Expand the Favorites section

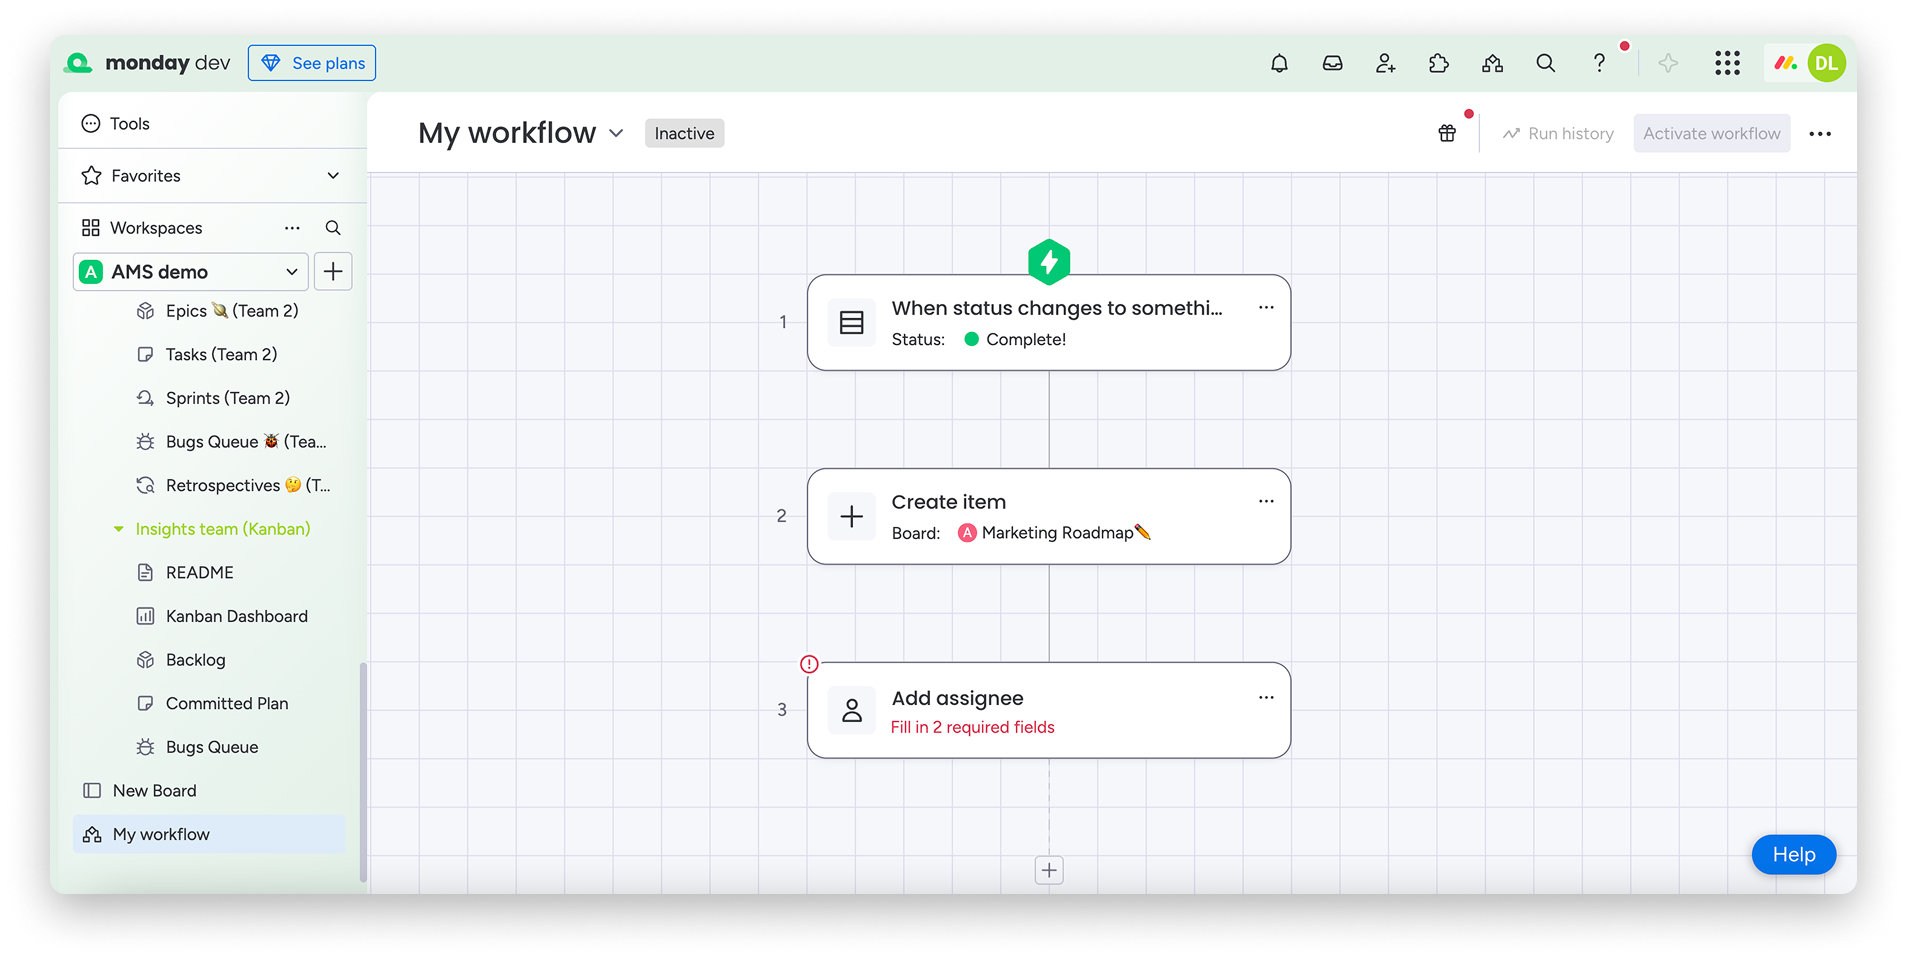pyautogui.click(x=333, y=175)
